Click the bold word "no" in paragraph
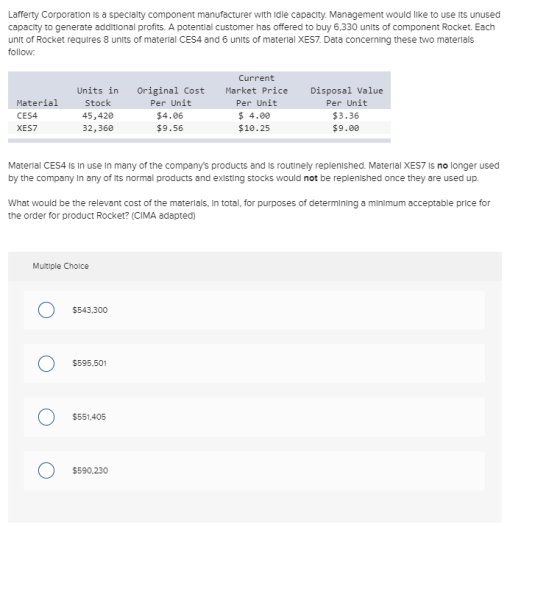Viewport: 560px width, 589px height. pyautogui.click(x=442, y=166)
